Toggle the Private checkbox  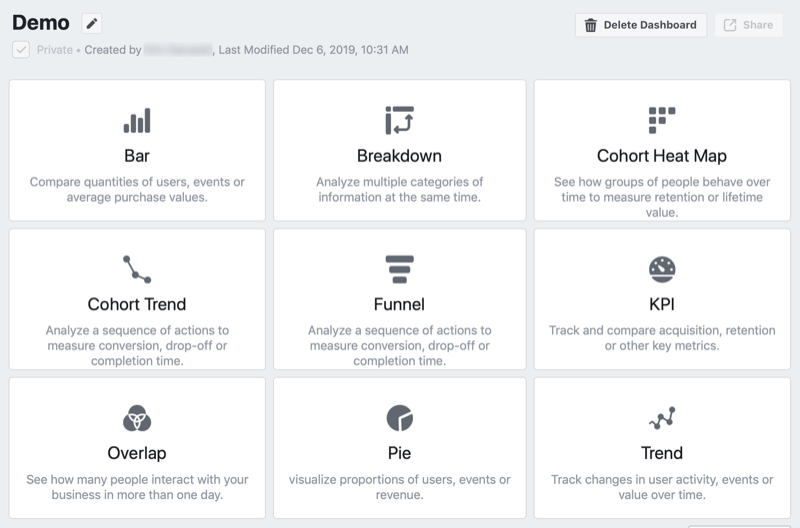21,49
